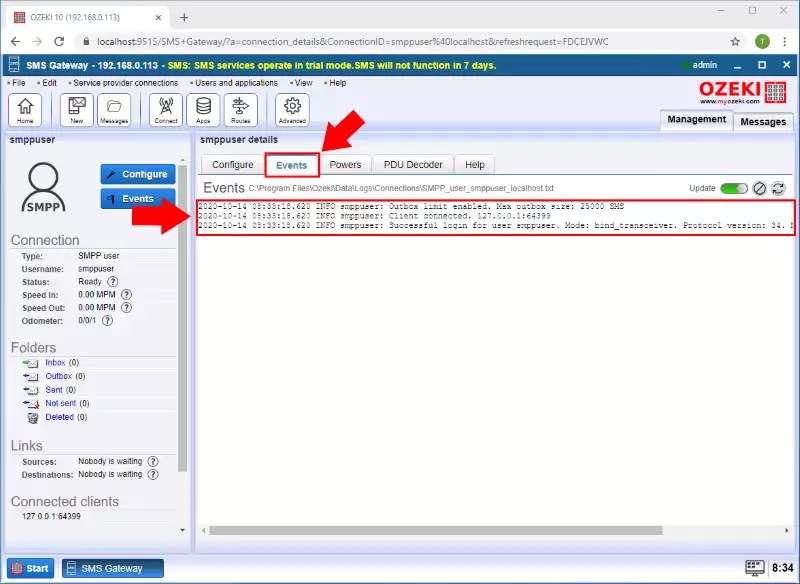Screen dimensions: 800x584
Task: Click the blue Events button
Action: 138,198
